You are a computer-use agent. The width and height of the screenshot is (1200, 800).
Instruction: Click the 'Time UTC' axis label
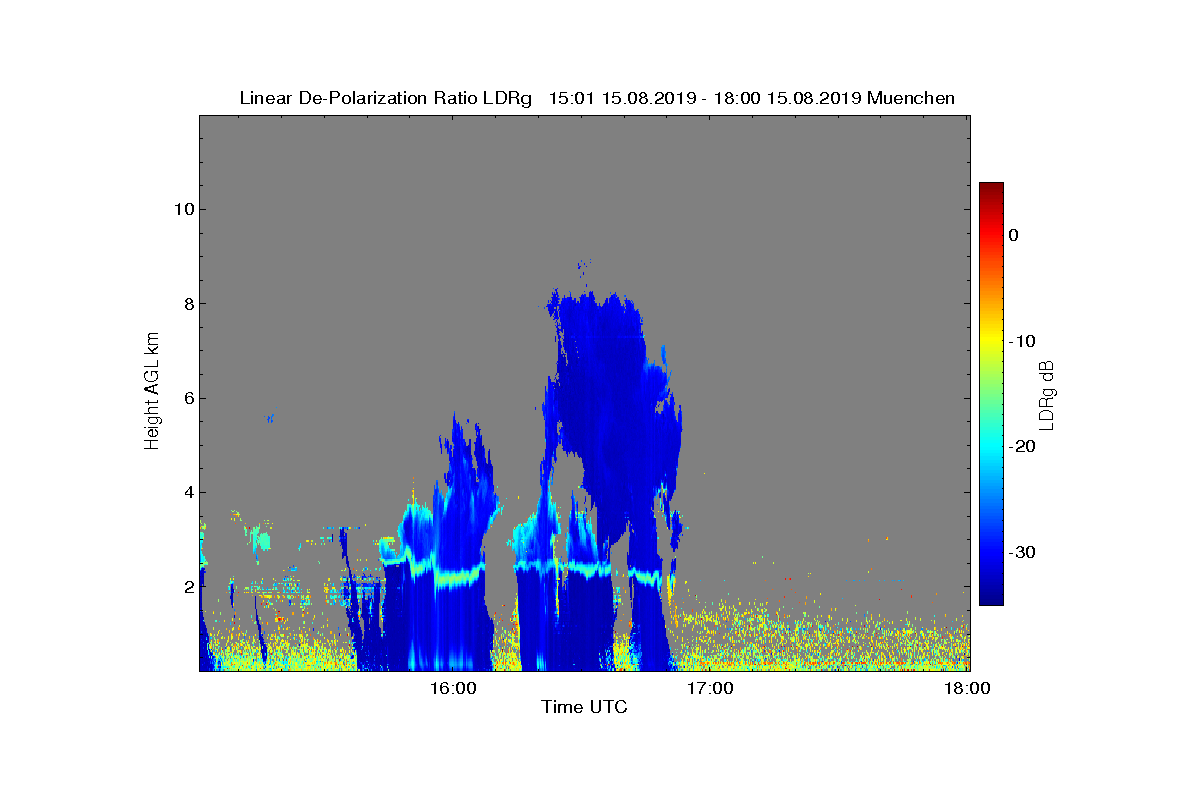click(585, 707)
